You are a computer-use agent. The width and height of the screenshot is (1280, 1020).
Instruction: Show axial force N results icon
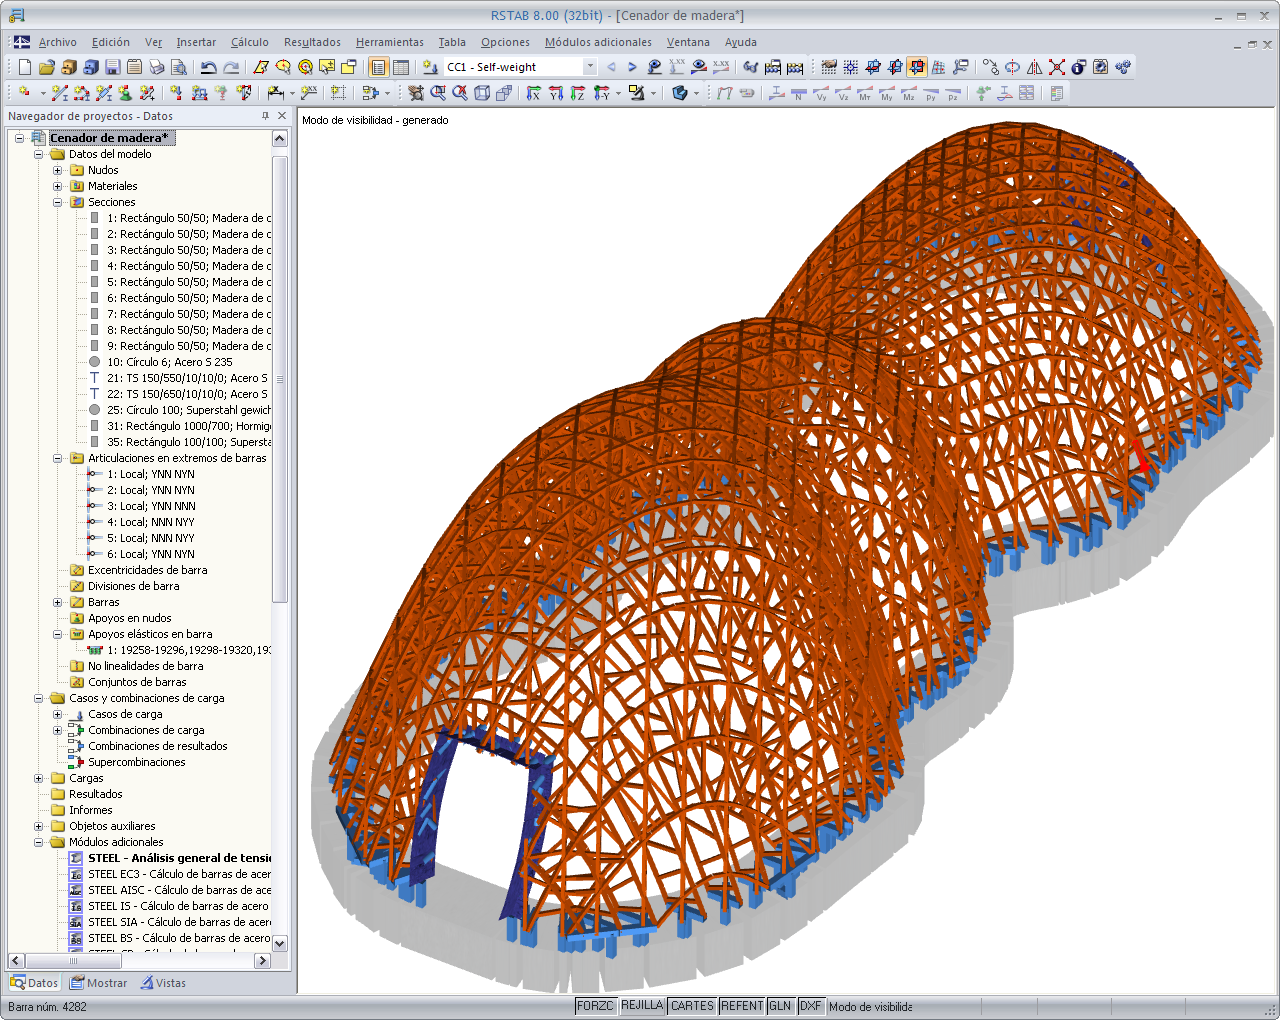pos(798,94)
